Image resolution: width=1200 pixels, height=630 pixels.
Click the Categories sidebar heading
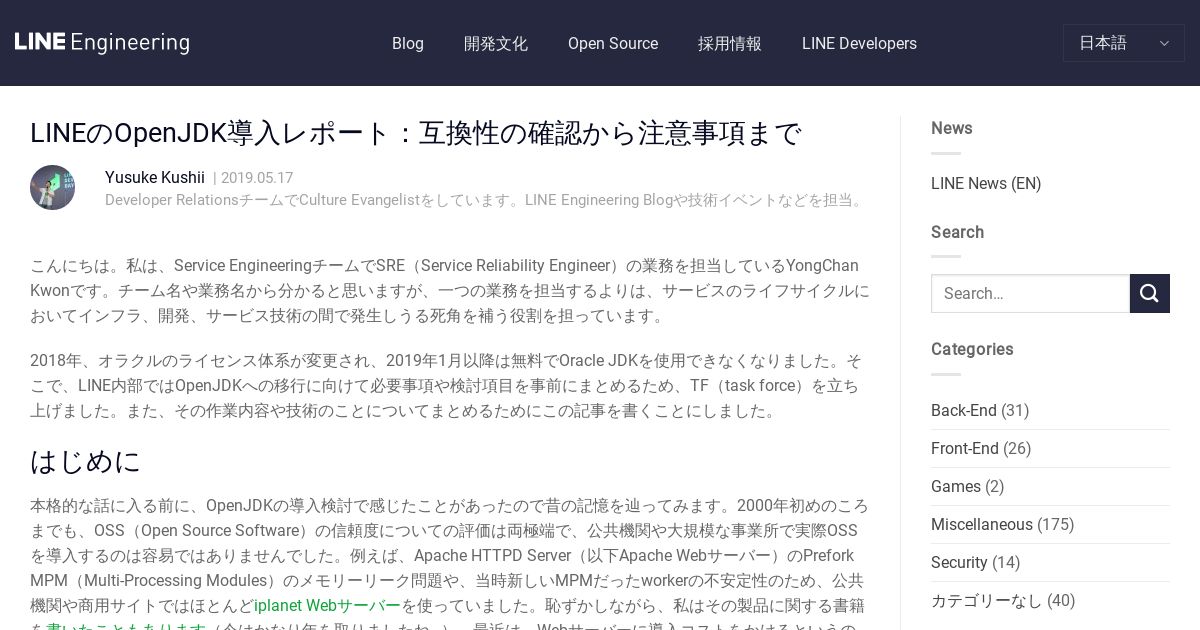pyautogui.click(x=972, y=349)
